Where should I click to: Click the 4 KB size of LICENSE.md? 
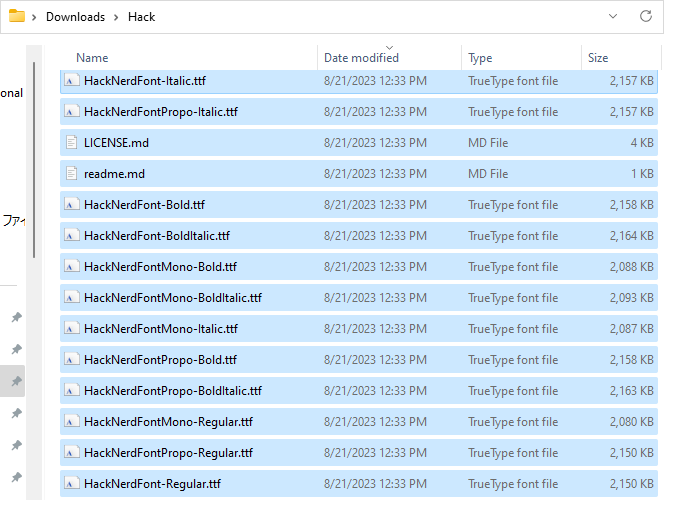pyautogui.click(x=642, y=143)
